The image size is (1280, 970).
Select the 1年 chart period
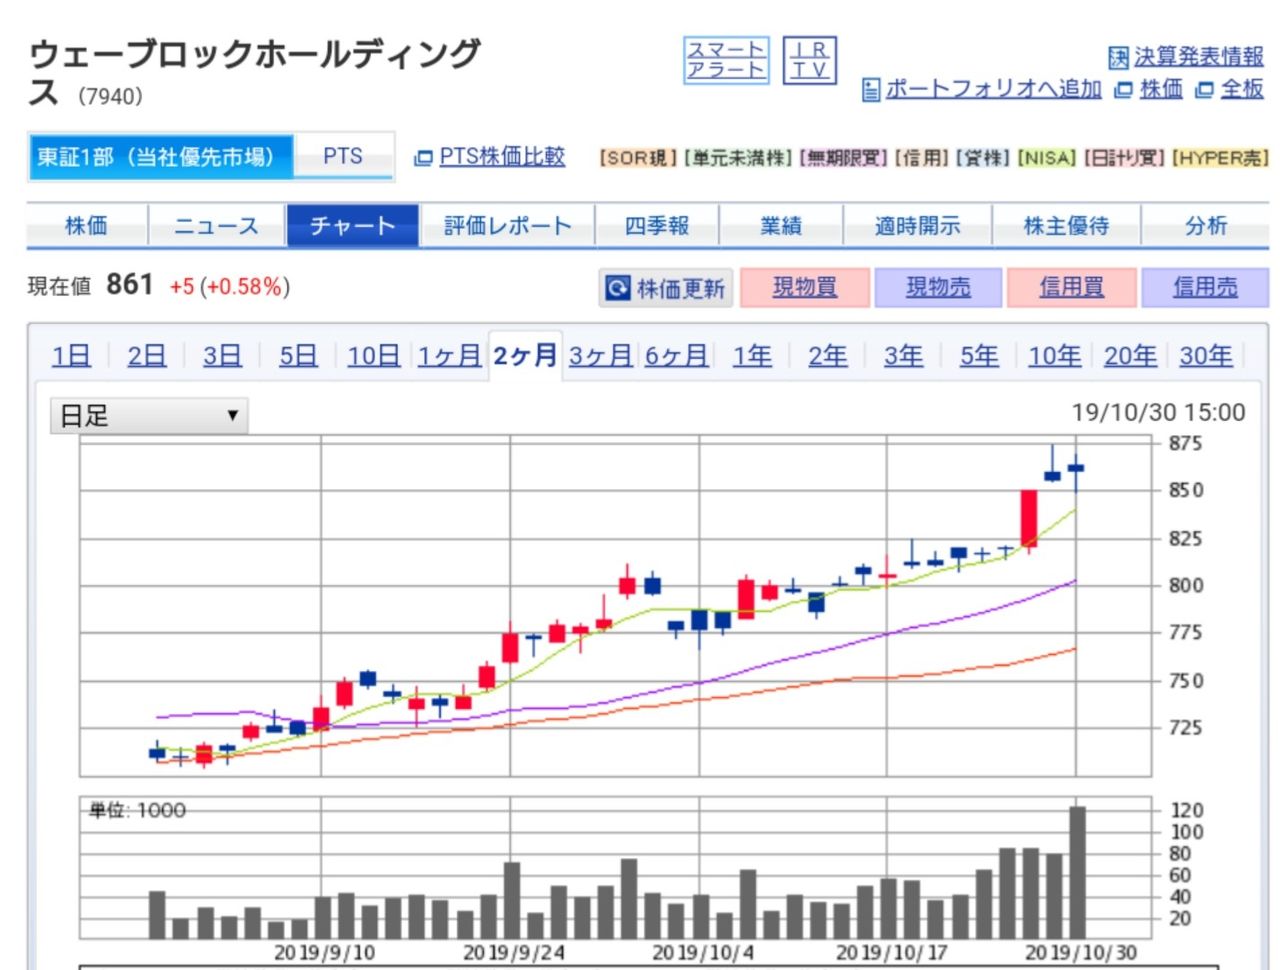752,356
